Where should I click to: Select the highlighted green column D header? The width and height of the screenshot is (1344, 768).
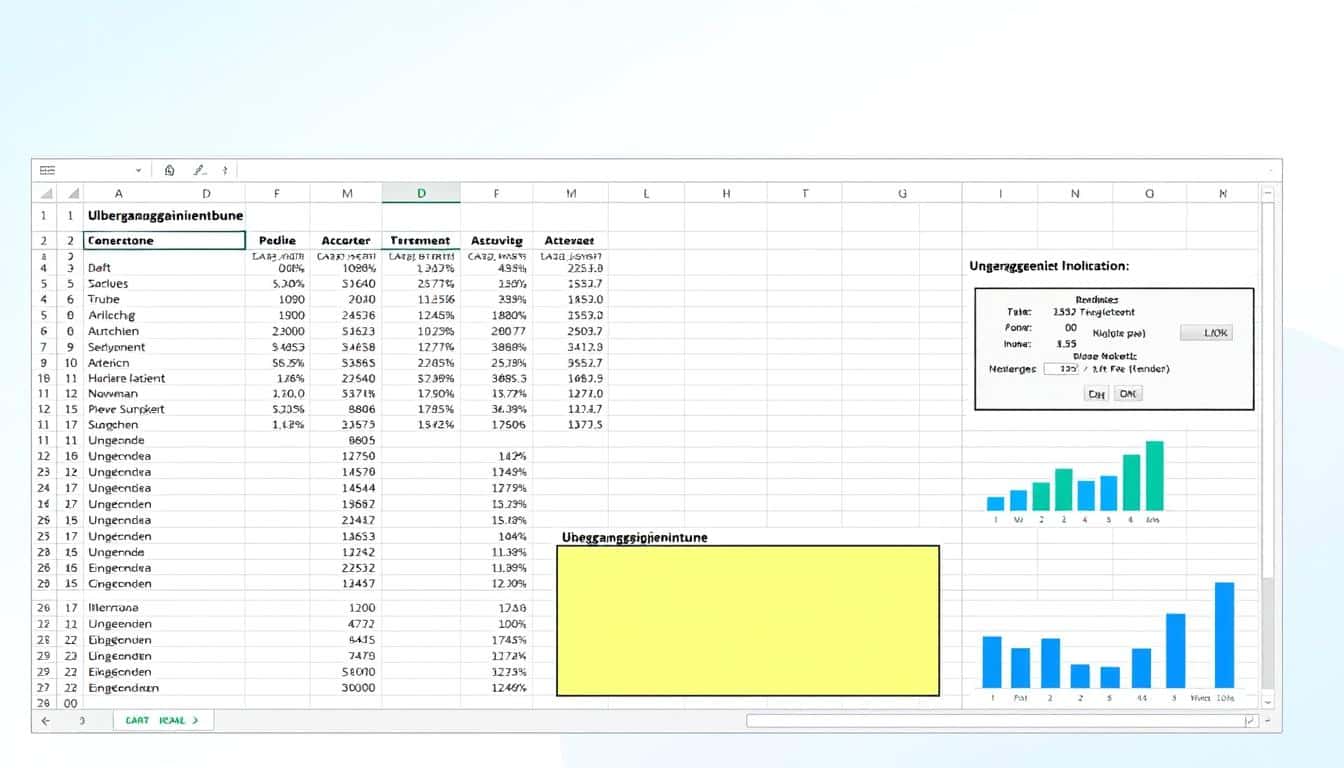coord(421,194)
